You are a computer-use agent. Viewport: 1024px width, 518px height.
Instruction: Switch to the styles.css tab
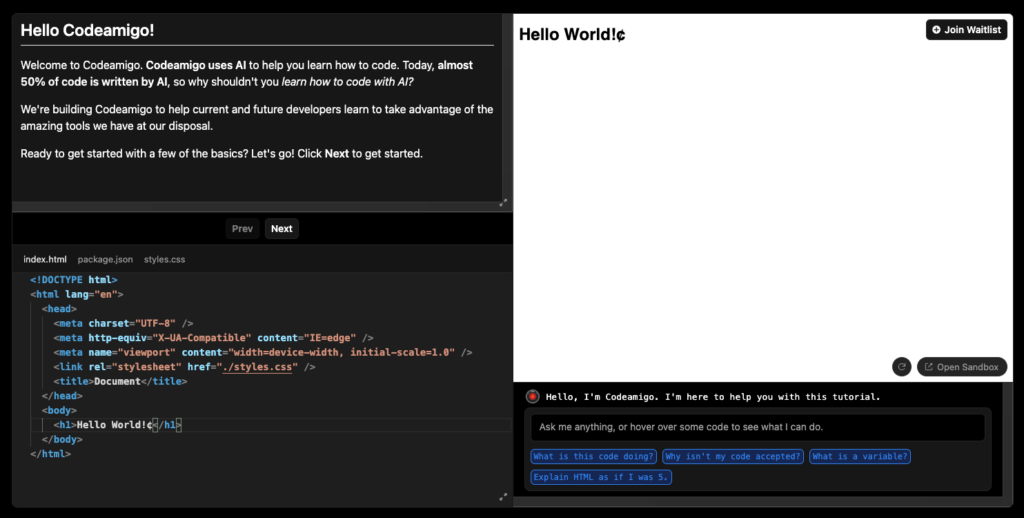tap(165, 259)
